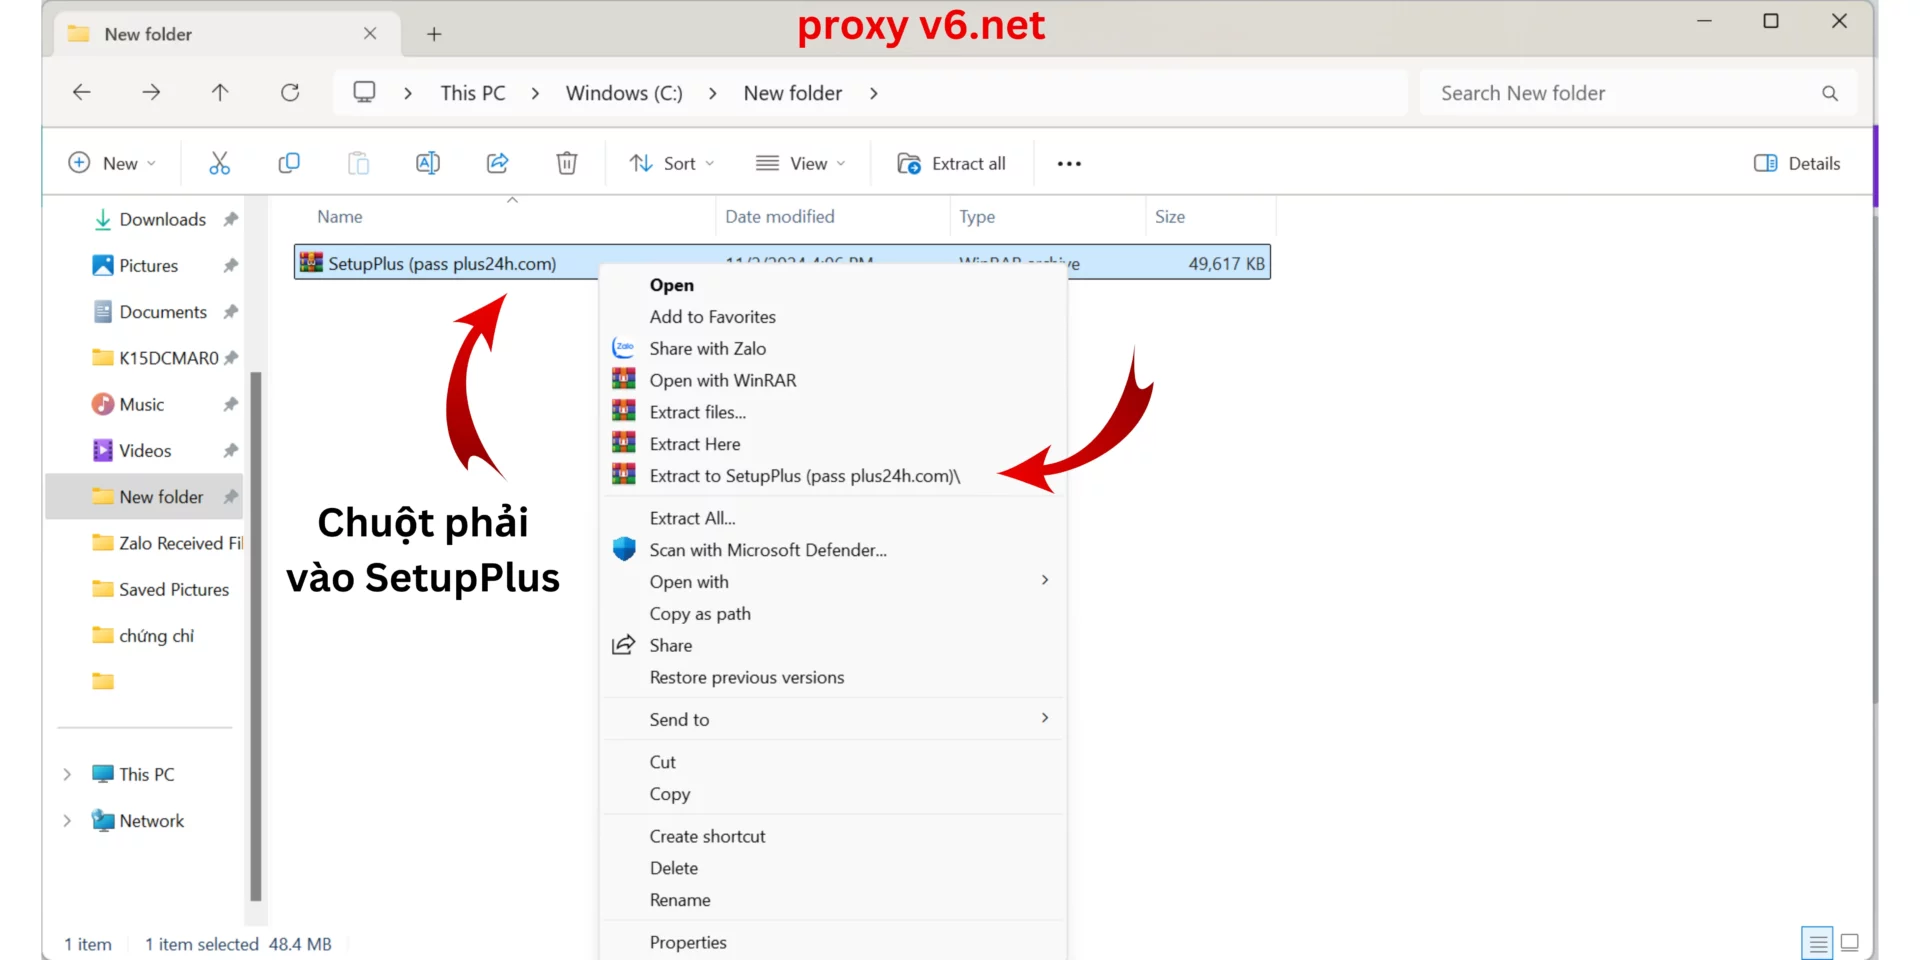Click the monitor icon in address bar

tap(365, 92)
